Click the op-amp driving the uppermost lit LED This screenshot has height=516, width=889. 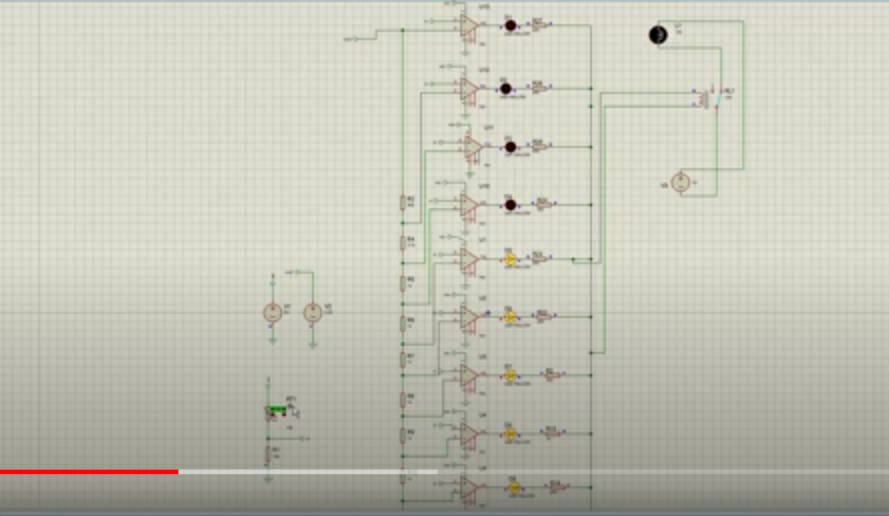pos(469,260)
